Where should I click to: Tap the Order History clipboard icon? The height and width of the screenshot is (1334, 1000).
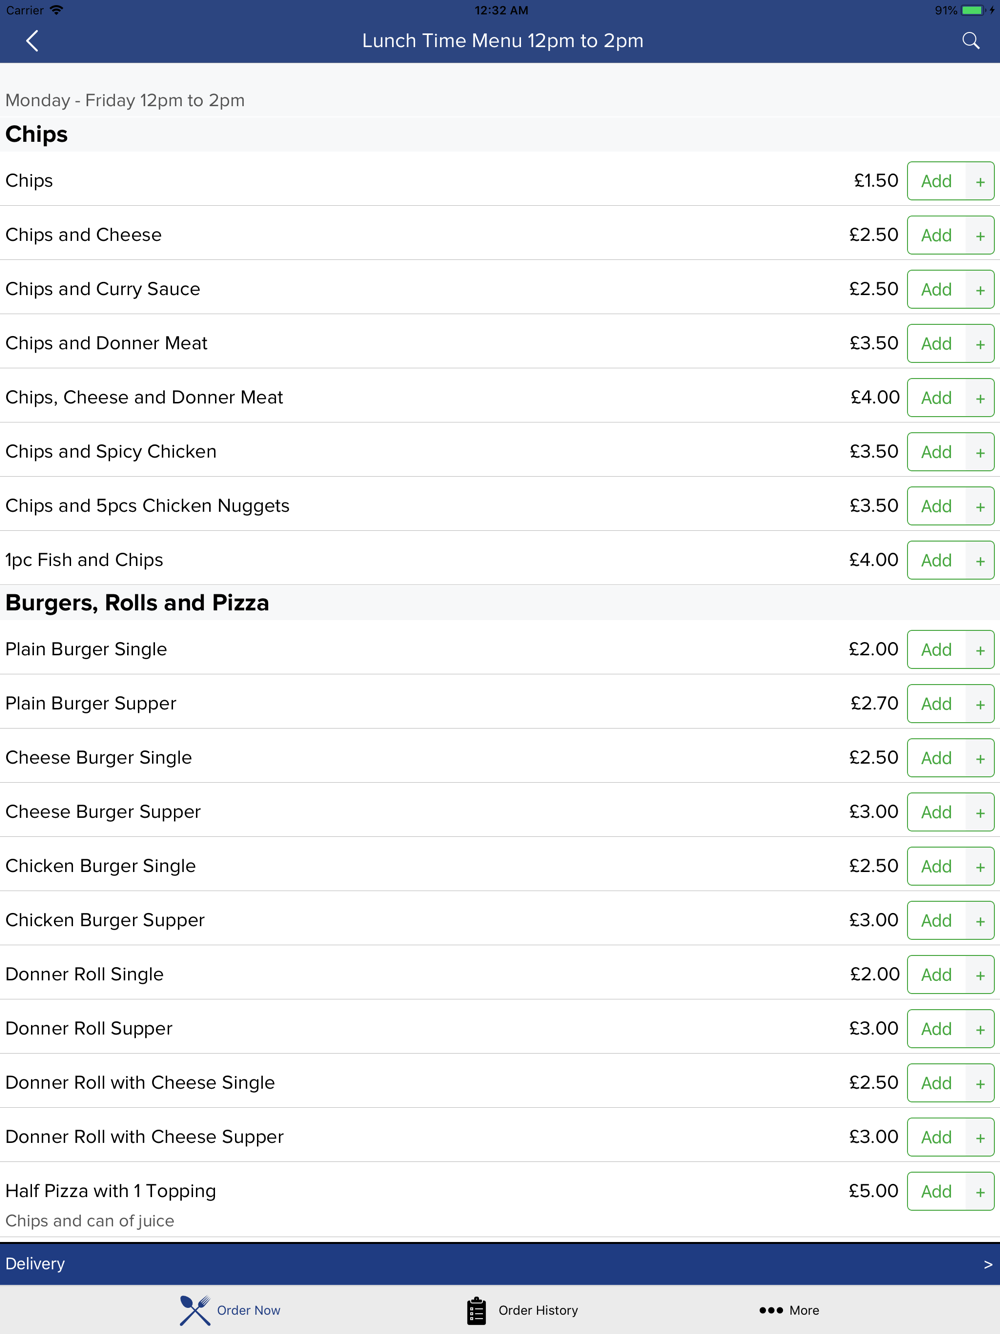476,1310
